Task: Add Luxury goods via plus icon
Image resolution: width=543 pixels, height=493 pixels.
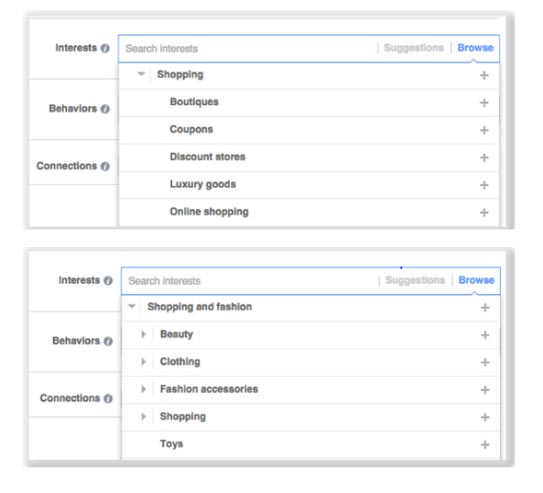Action: [484, 185]
